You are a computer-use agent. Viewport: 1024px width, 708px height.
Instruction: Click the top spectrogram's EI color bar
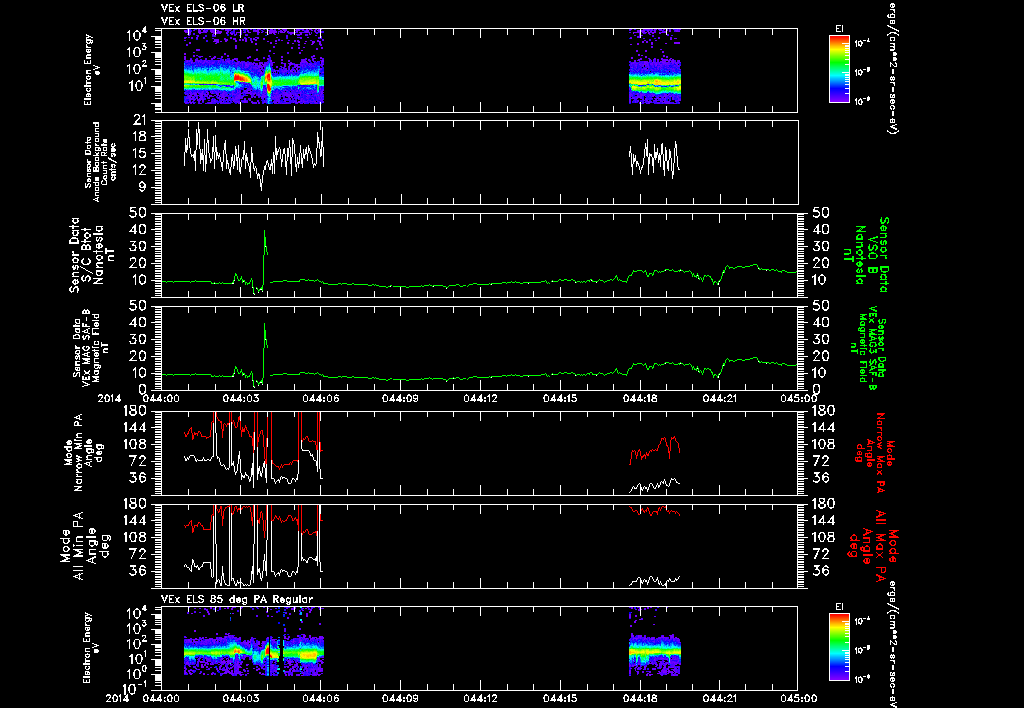839,69
